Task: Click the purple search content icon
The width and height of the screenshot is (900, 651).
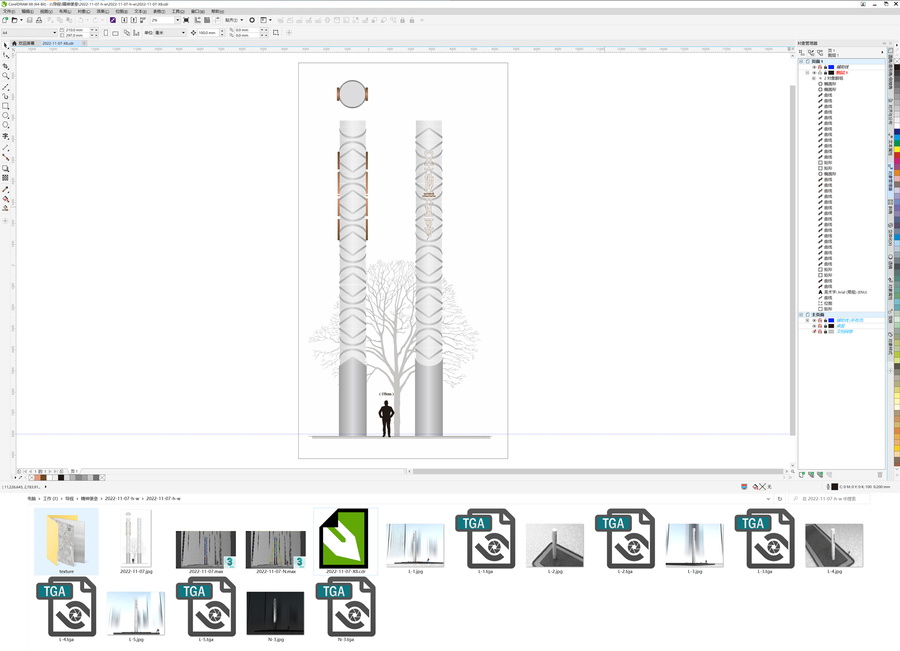Action: (112, 20)
